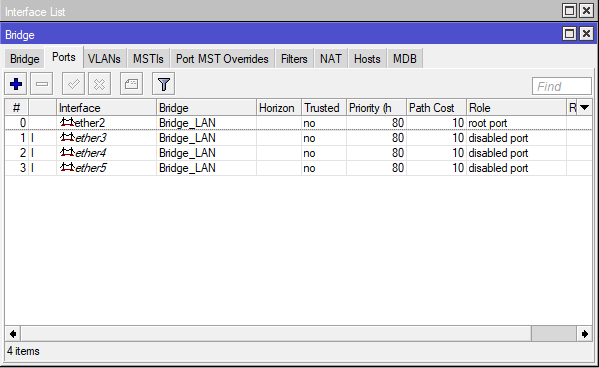Screen dimensions: 599x368
Task: Click path cost 10 in ether4 row
Action: click(x=458, y=153)
